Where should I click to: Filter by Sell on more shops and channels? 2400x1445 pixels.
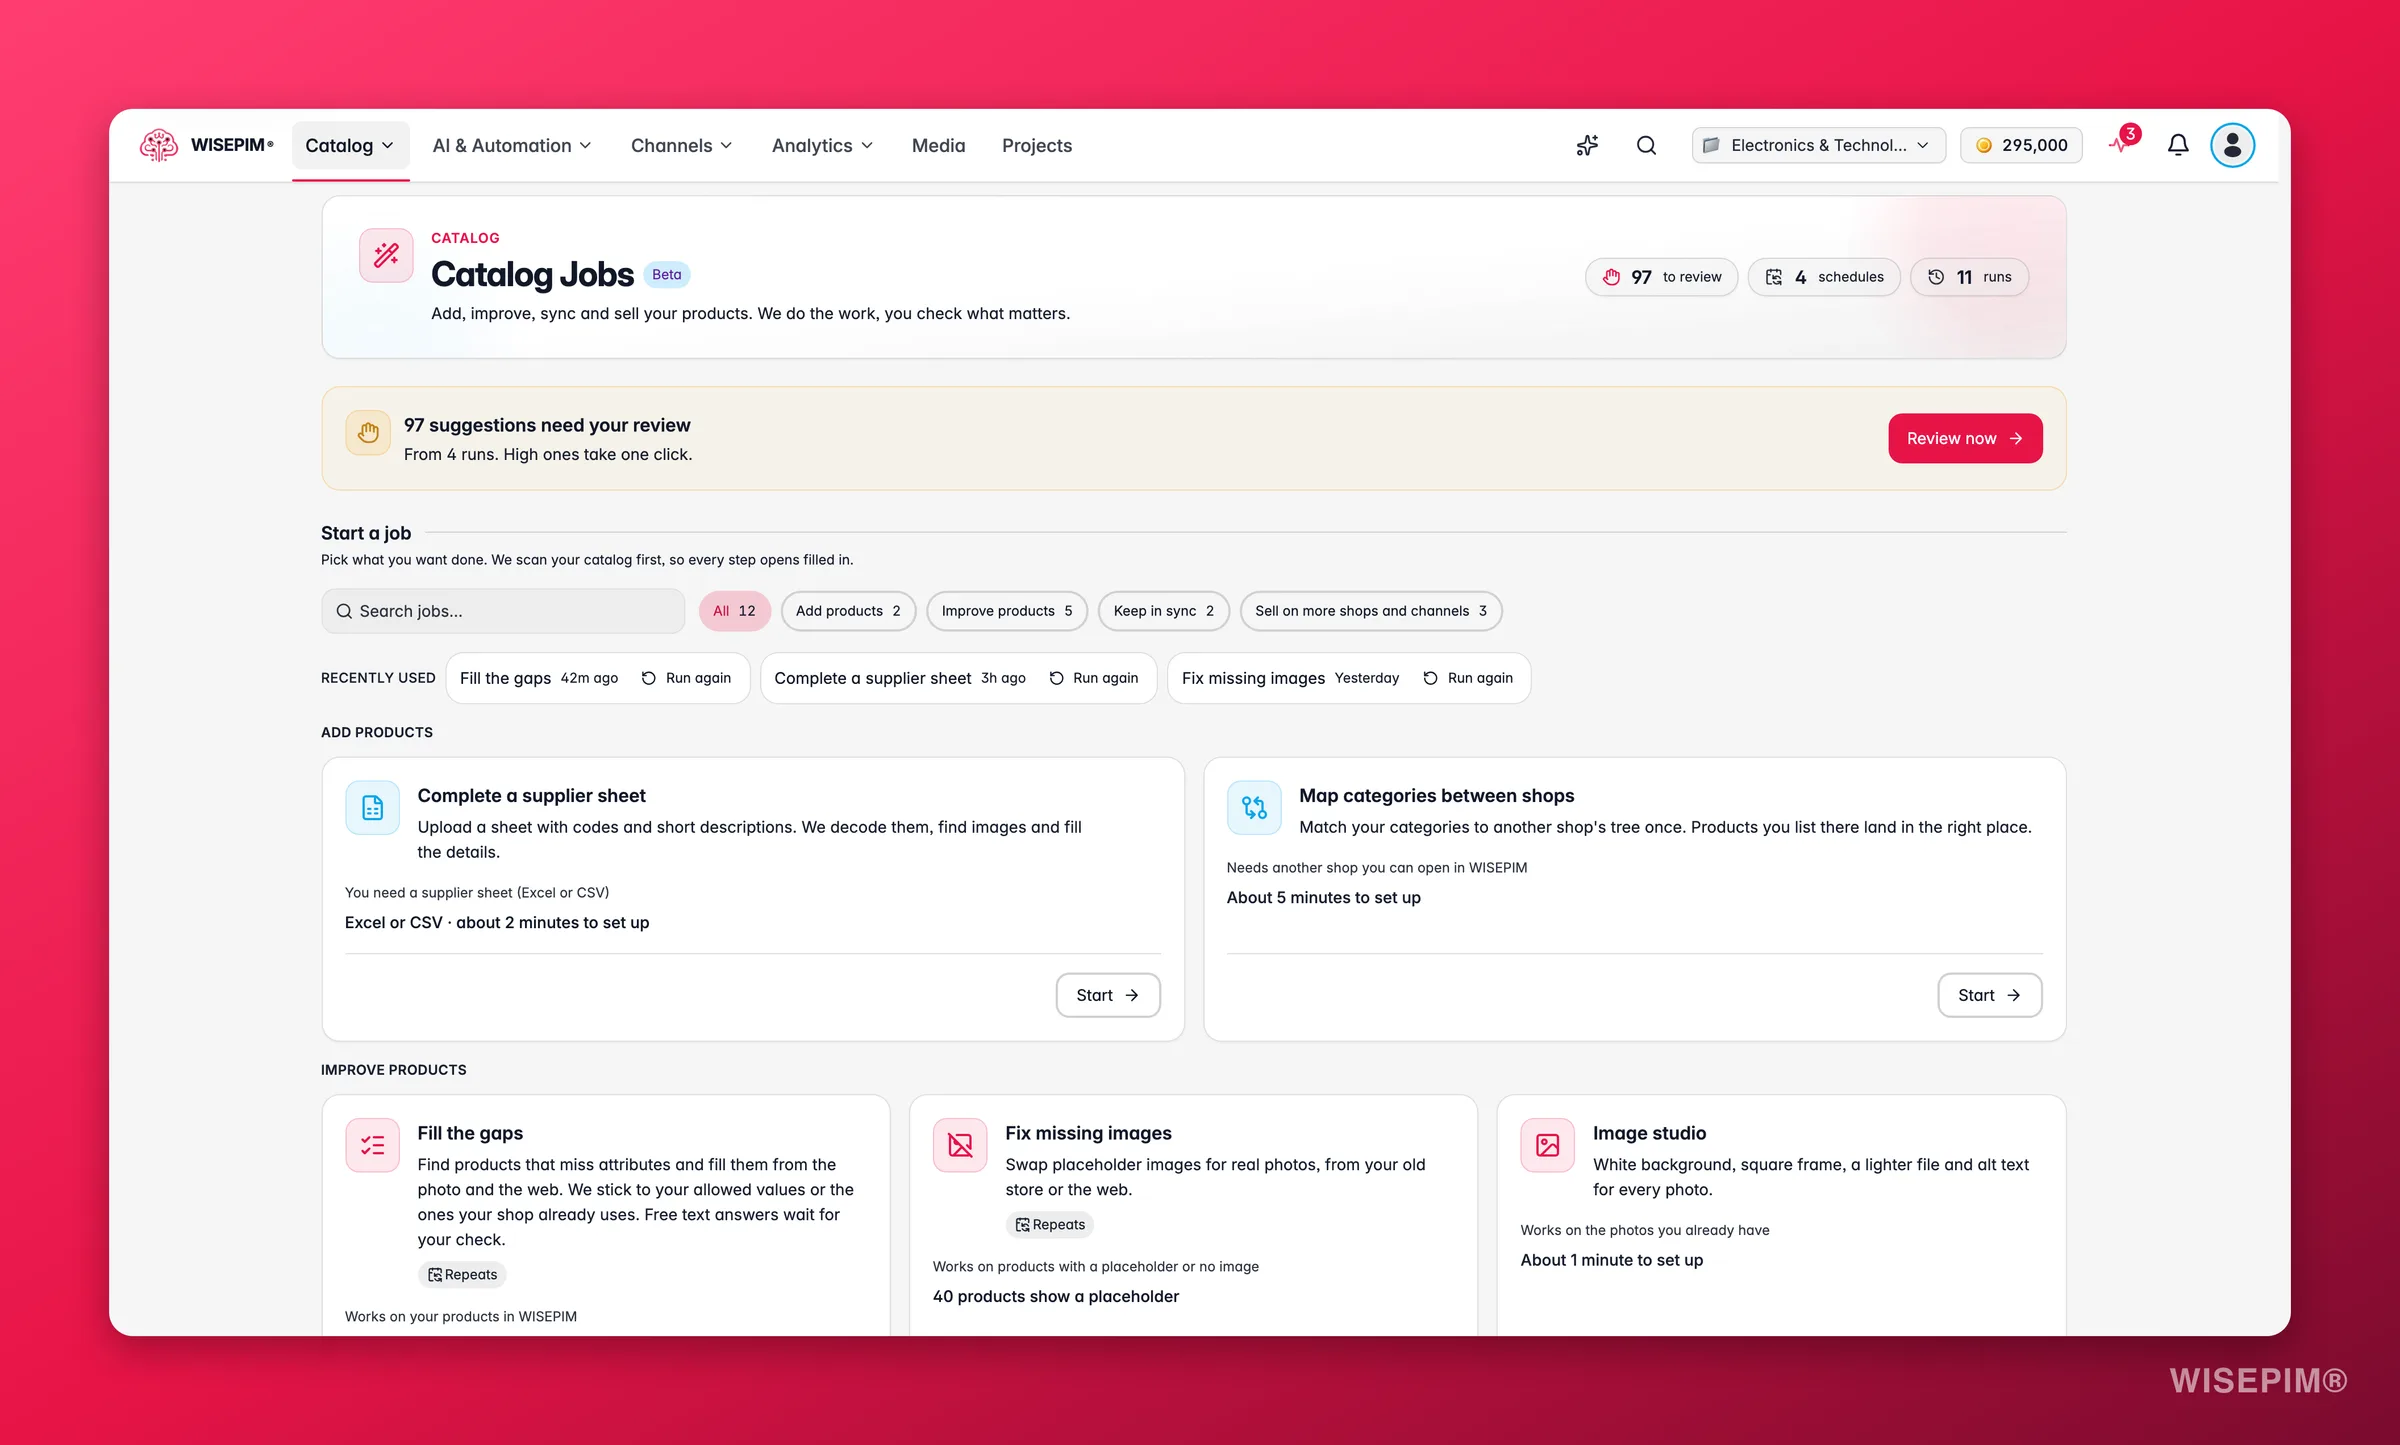[x=1371, y=611]
